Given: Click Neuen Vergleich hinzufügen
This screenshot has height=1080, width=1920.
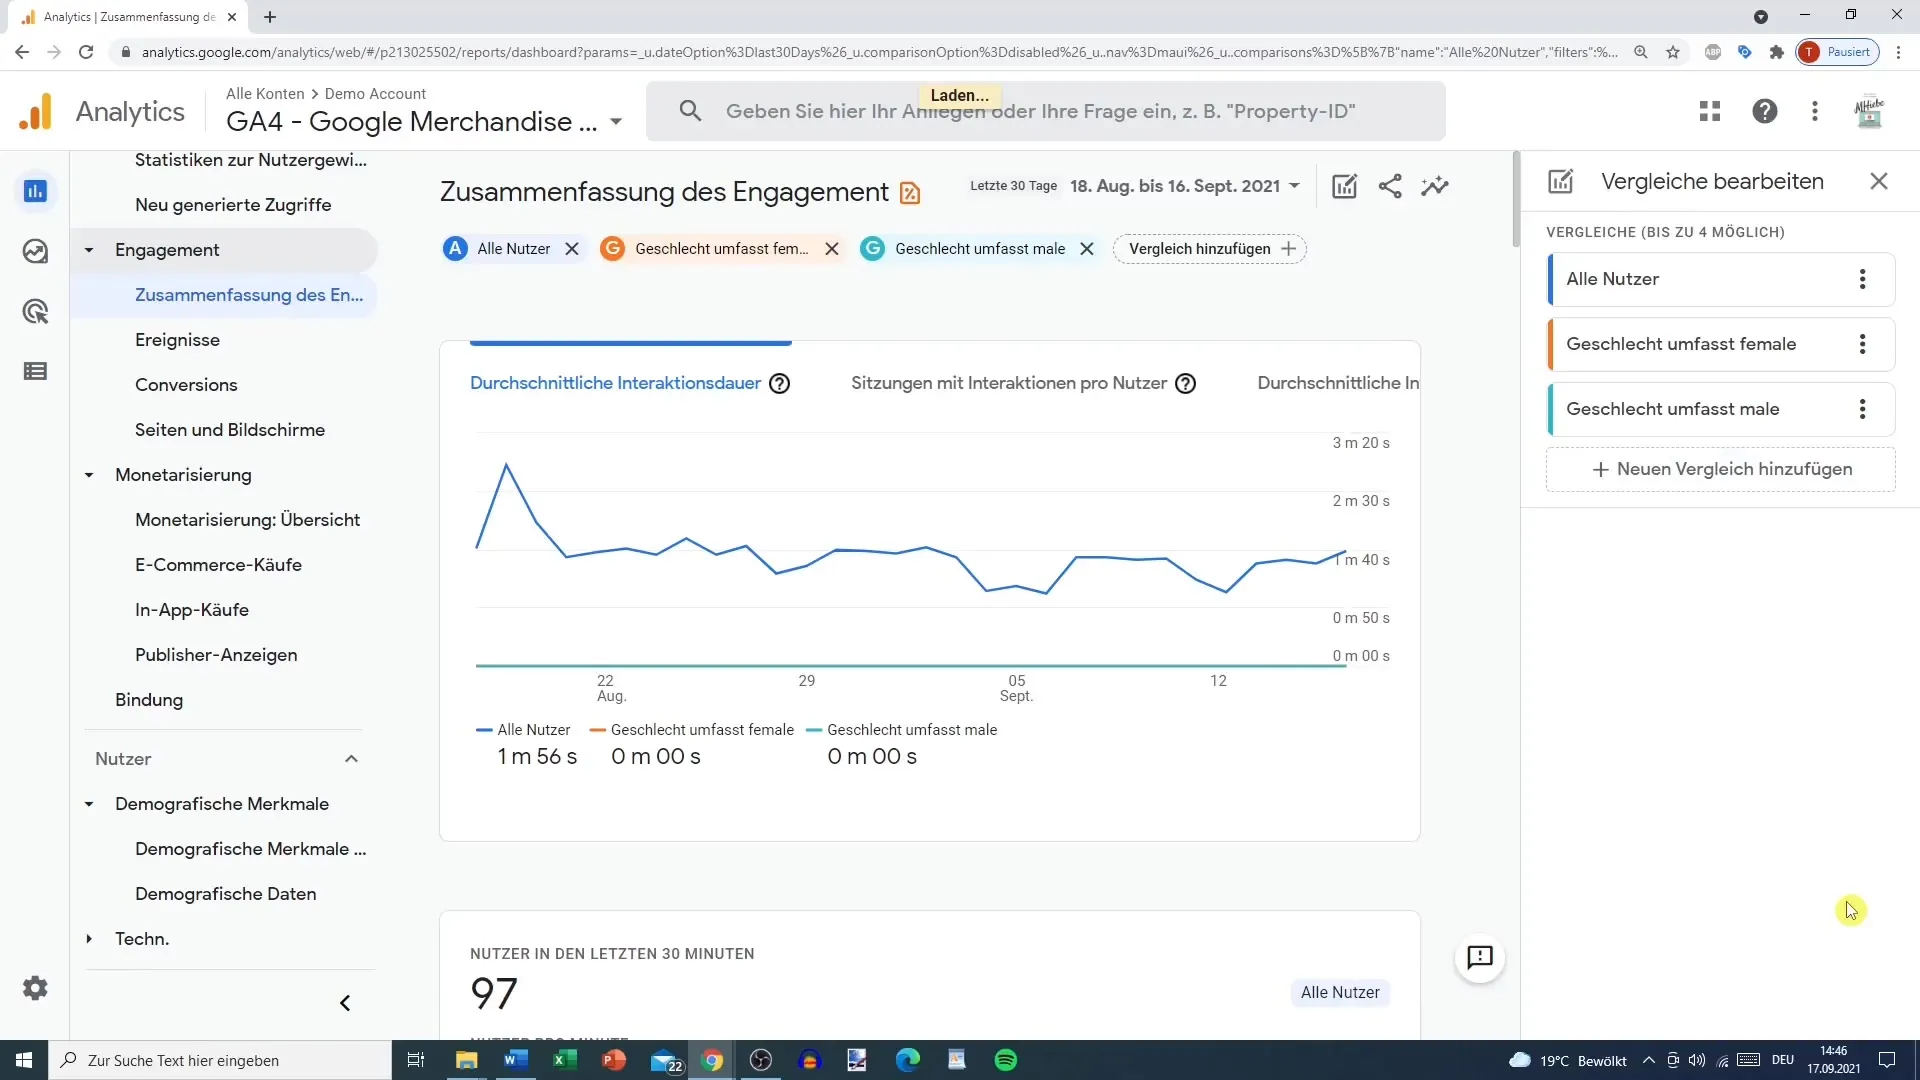Looking at the screenshot, I should (x=1721, y=469).
